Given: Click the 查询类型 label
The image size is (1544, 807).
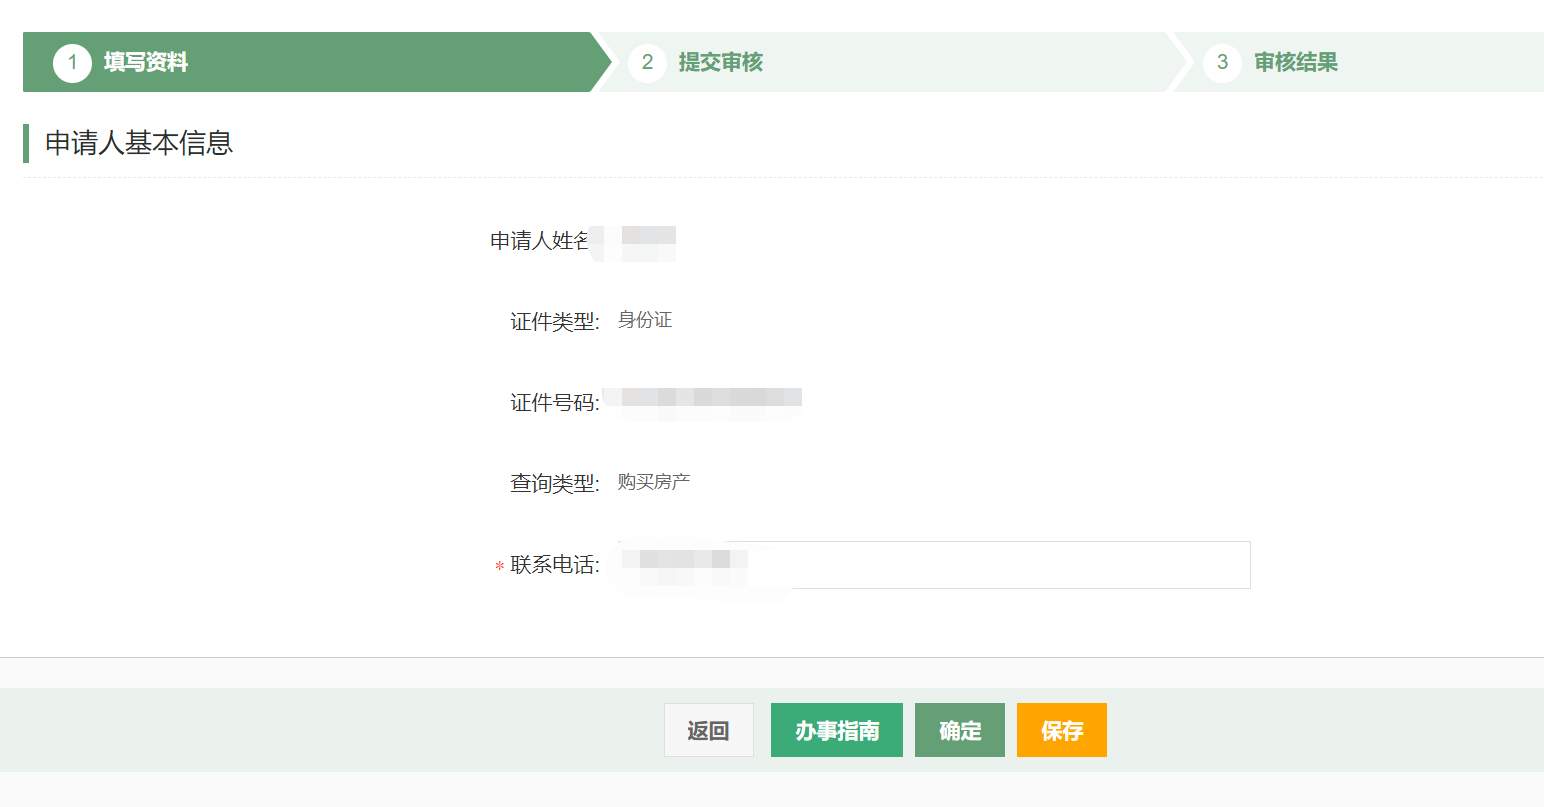Looking at the screenshot, I should 554,484.
